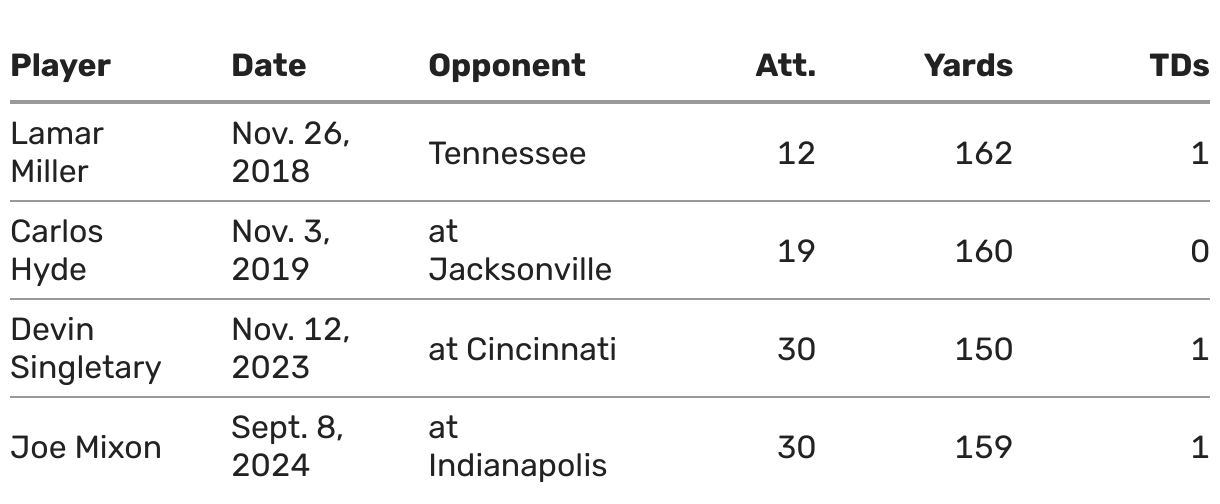The image size is (1220, 504).
Task: Click the 162 yards value
Action: tap(982, 153)
